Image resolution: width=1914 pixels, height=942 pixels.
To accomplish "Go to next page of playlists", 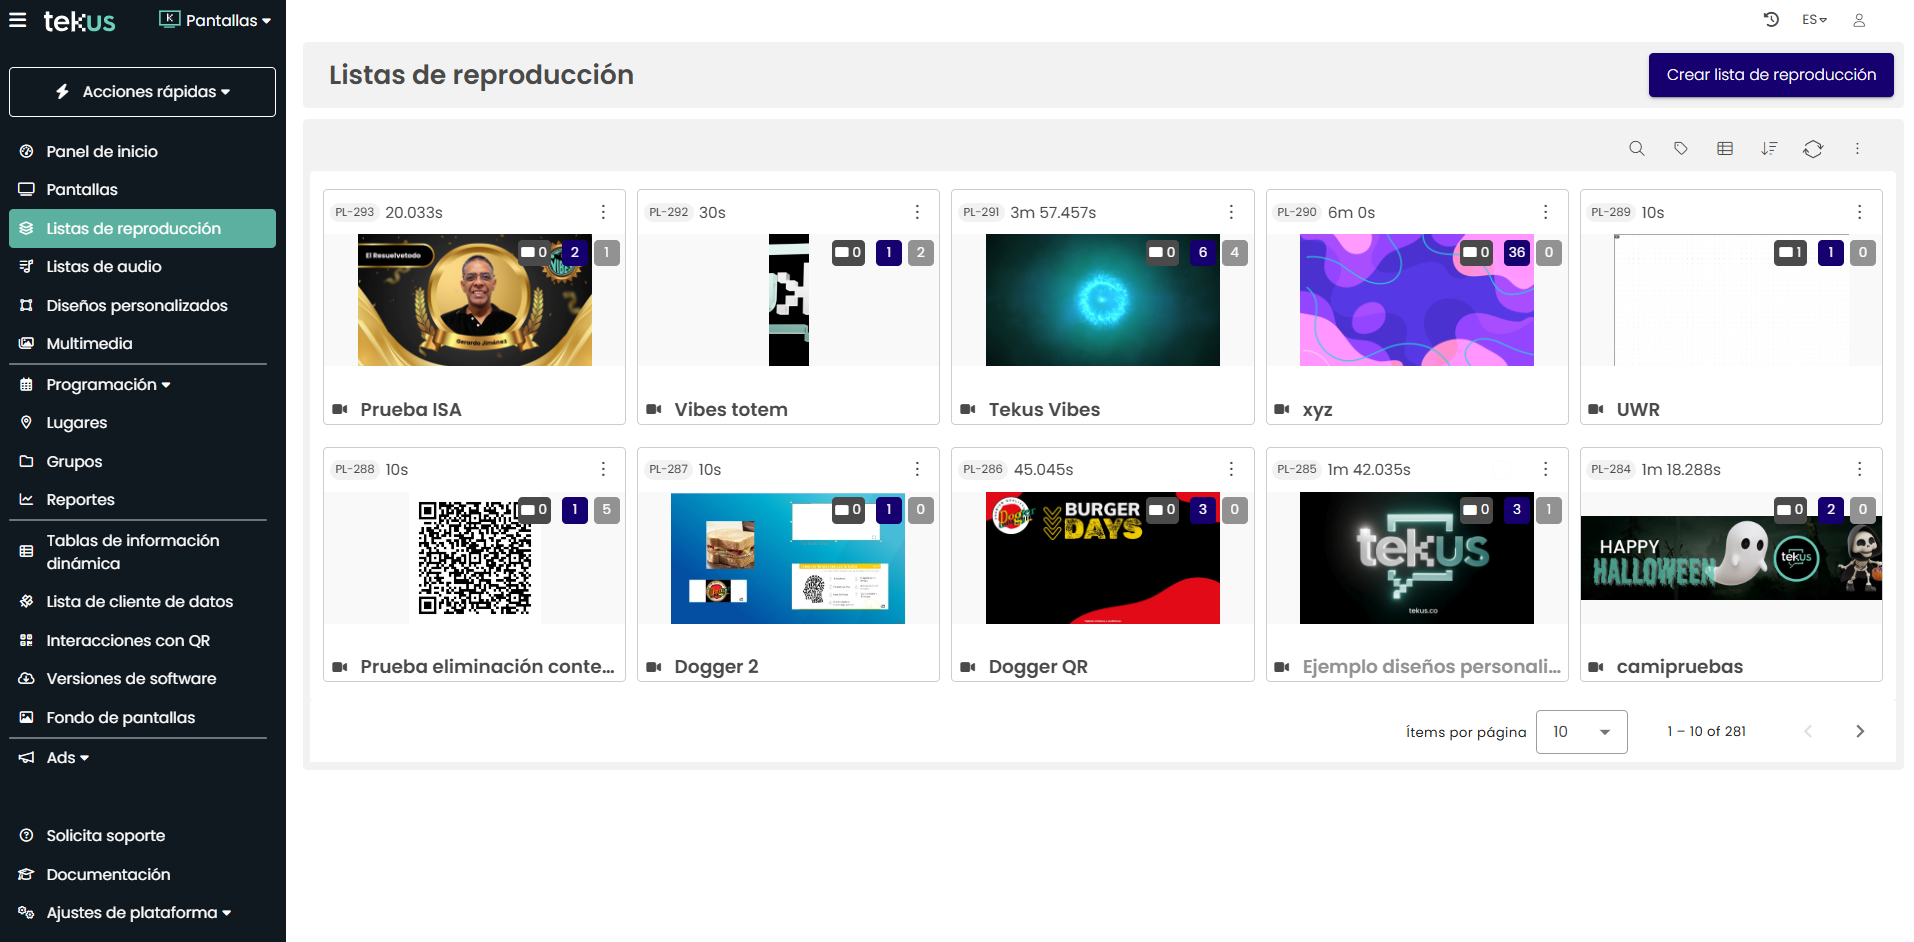I will click(1859, 732).
